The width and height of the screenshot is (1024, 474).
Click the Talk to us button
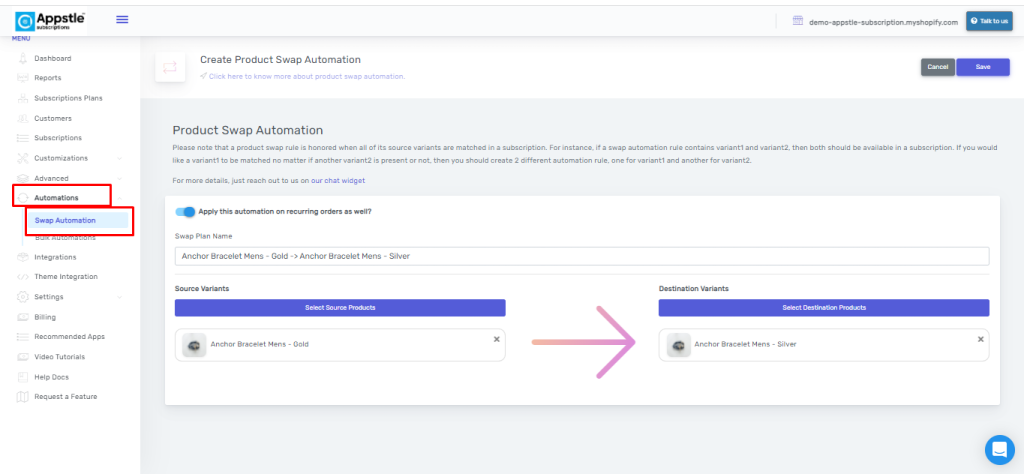click(989, 22)
